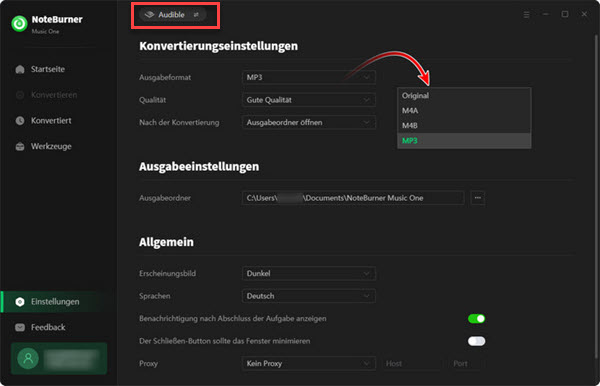
Task: Click the proxy Port field
Action: pyautogui.click(x=465, y=363)
